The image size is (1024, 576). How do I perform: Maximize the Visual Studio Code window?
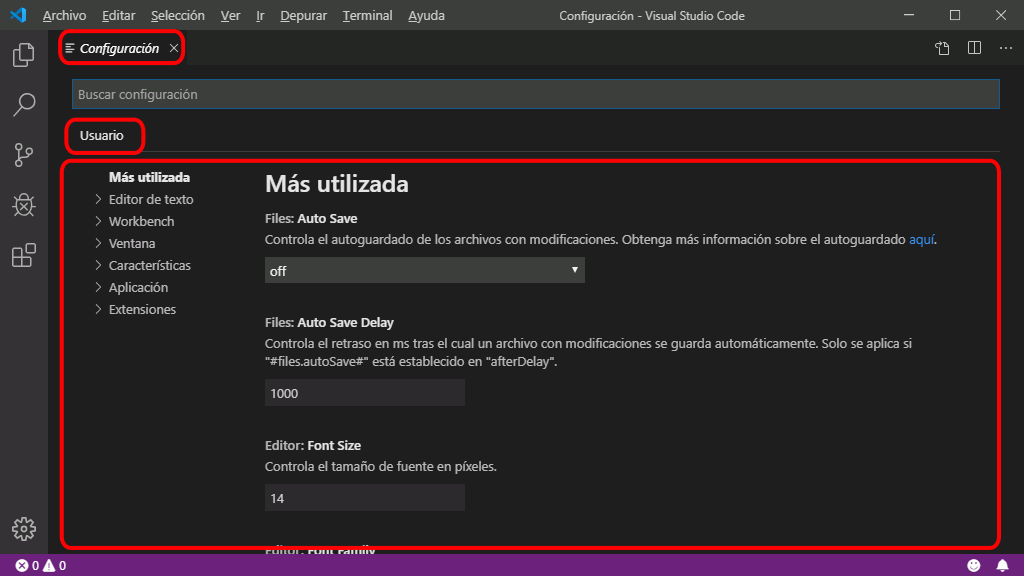click(955, 15)
